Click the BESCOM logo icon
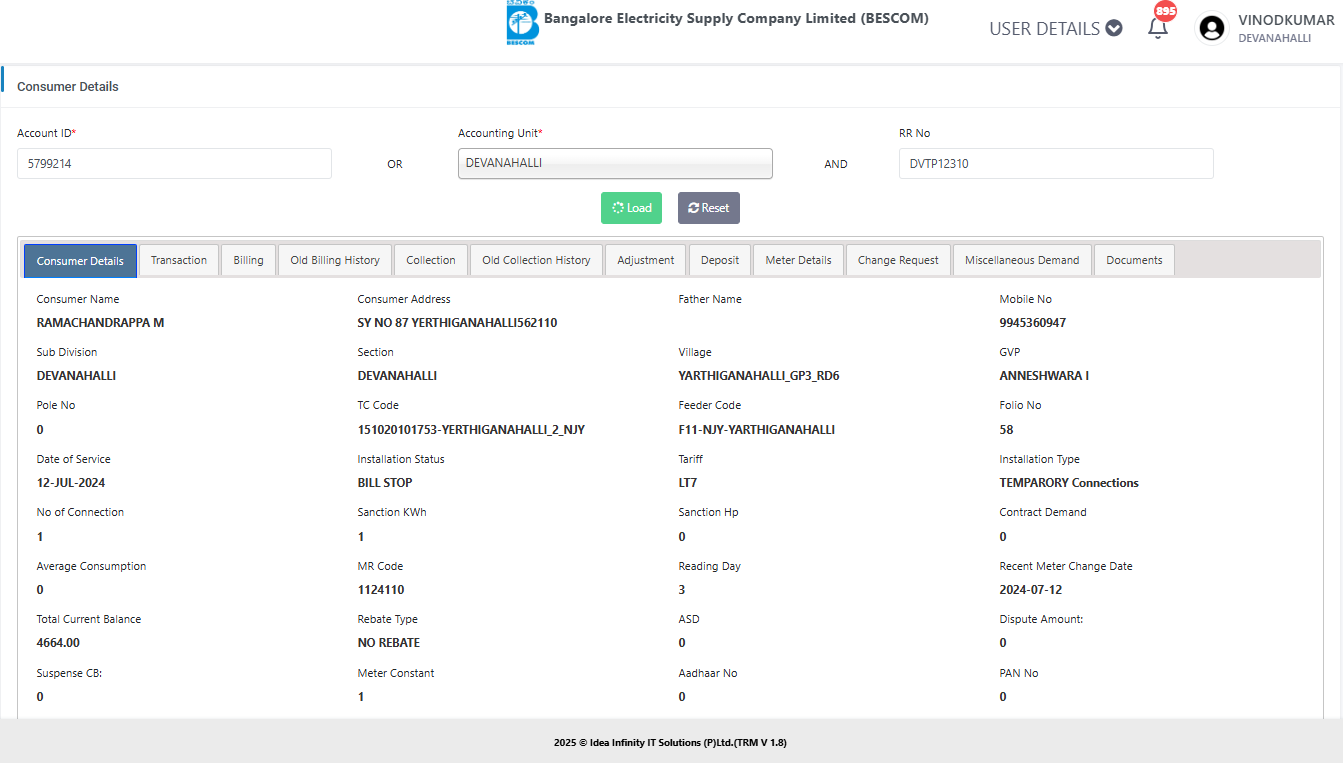This screenshot has width=1343, height=763. [522, 24]
